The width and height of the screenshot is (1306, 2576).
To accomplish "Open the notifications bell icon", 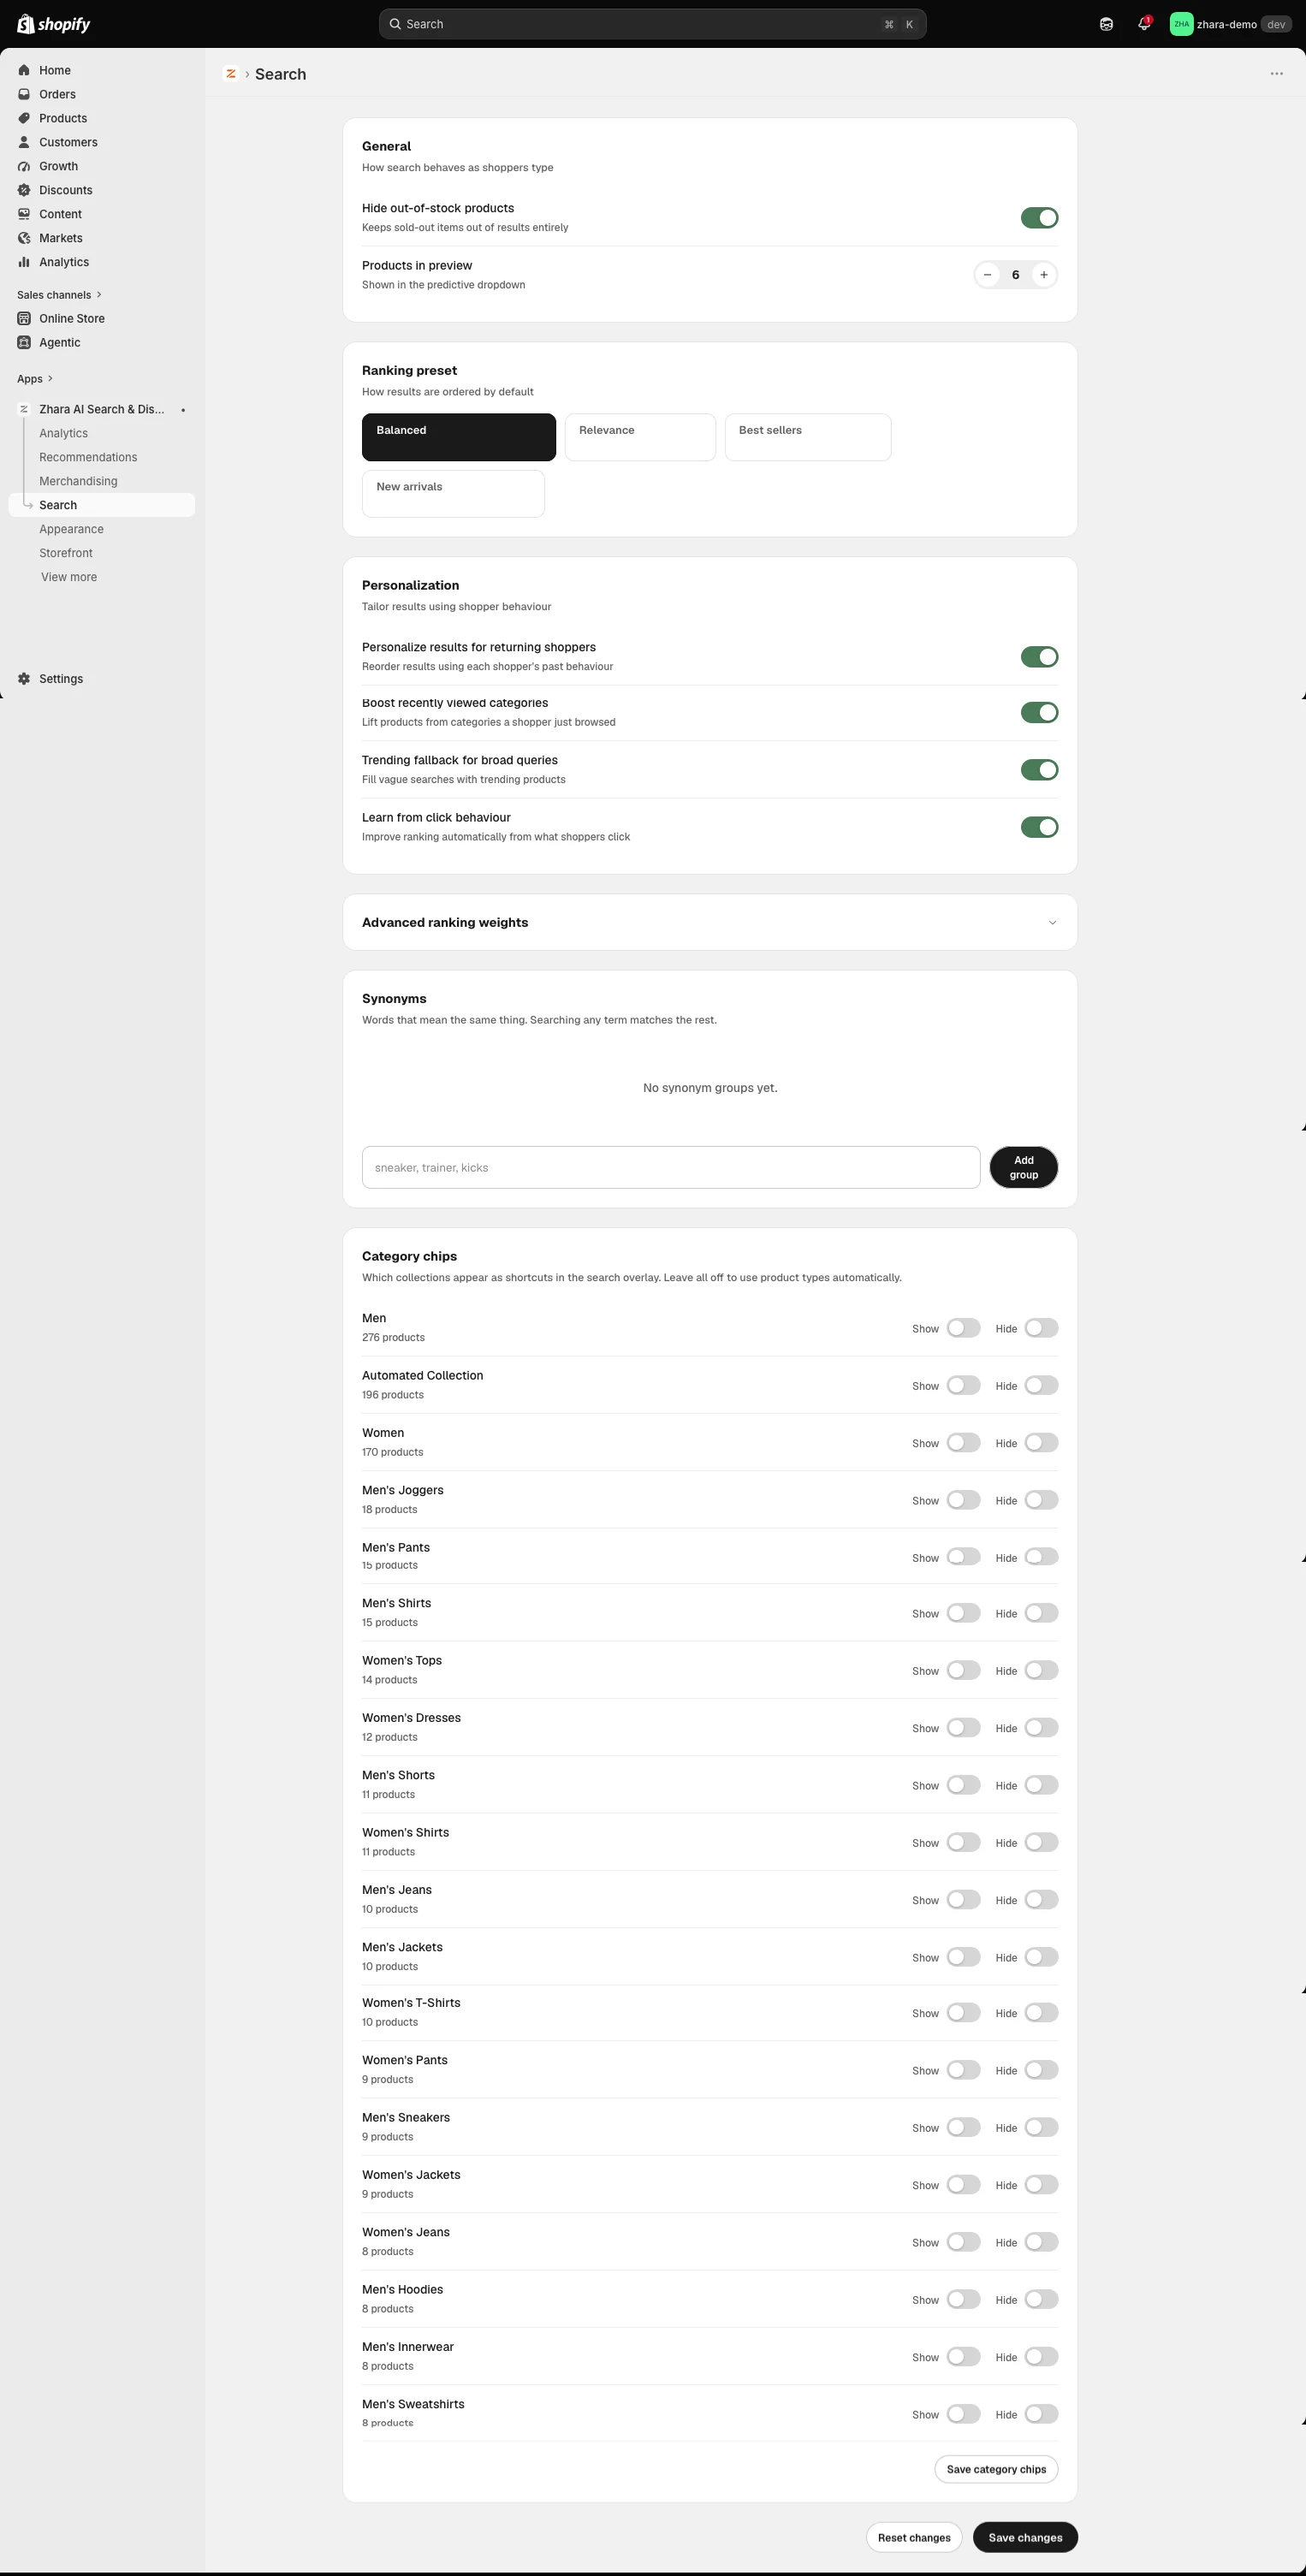I will pos(1144,24).
